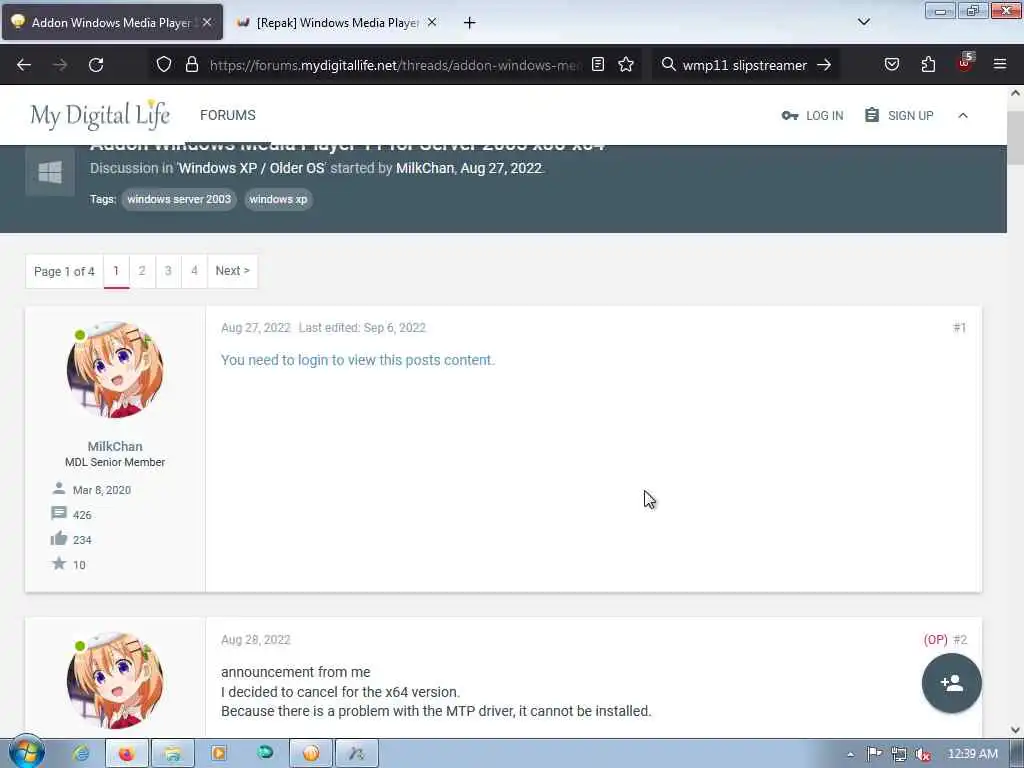
Task: Select the Addon Windows Media Player tab
Action: pos(112,23)
